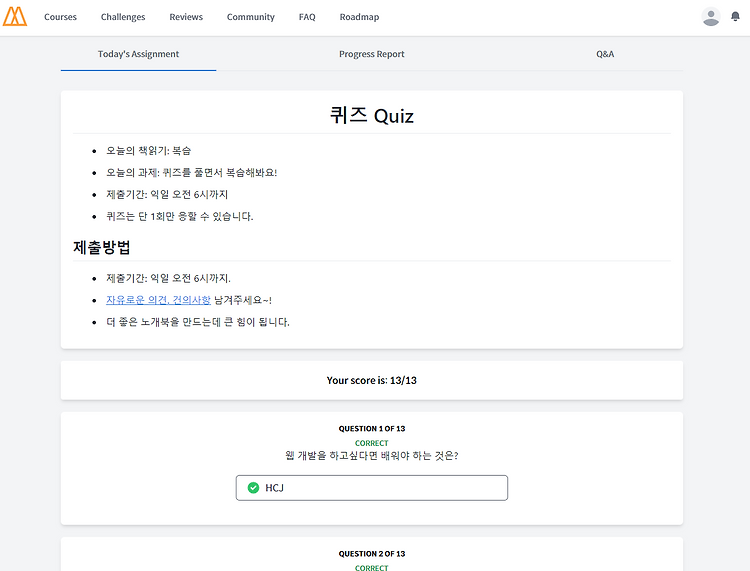Click the orange site logo
Image resolution: width=750 pixels, height=571 pixels.
15,17
